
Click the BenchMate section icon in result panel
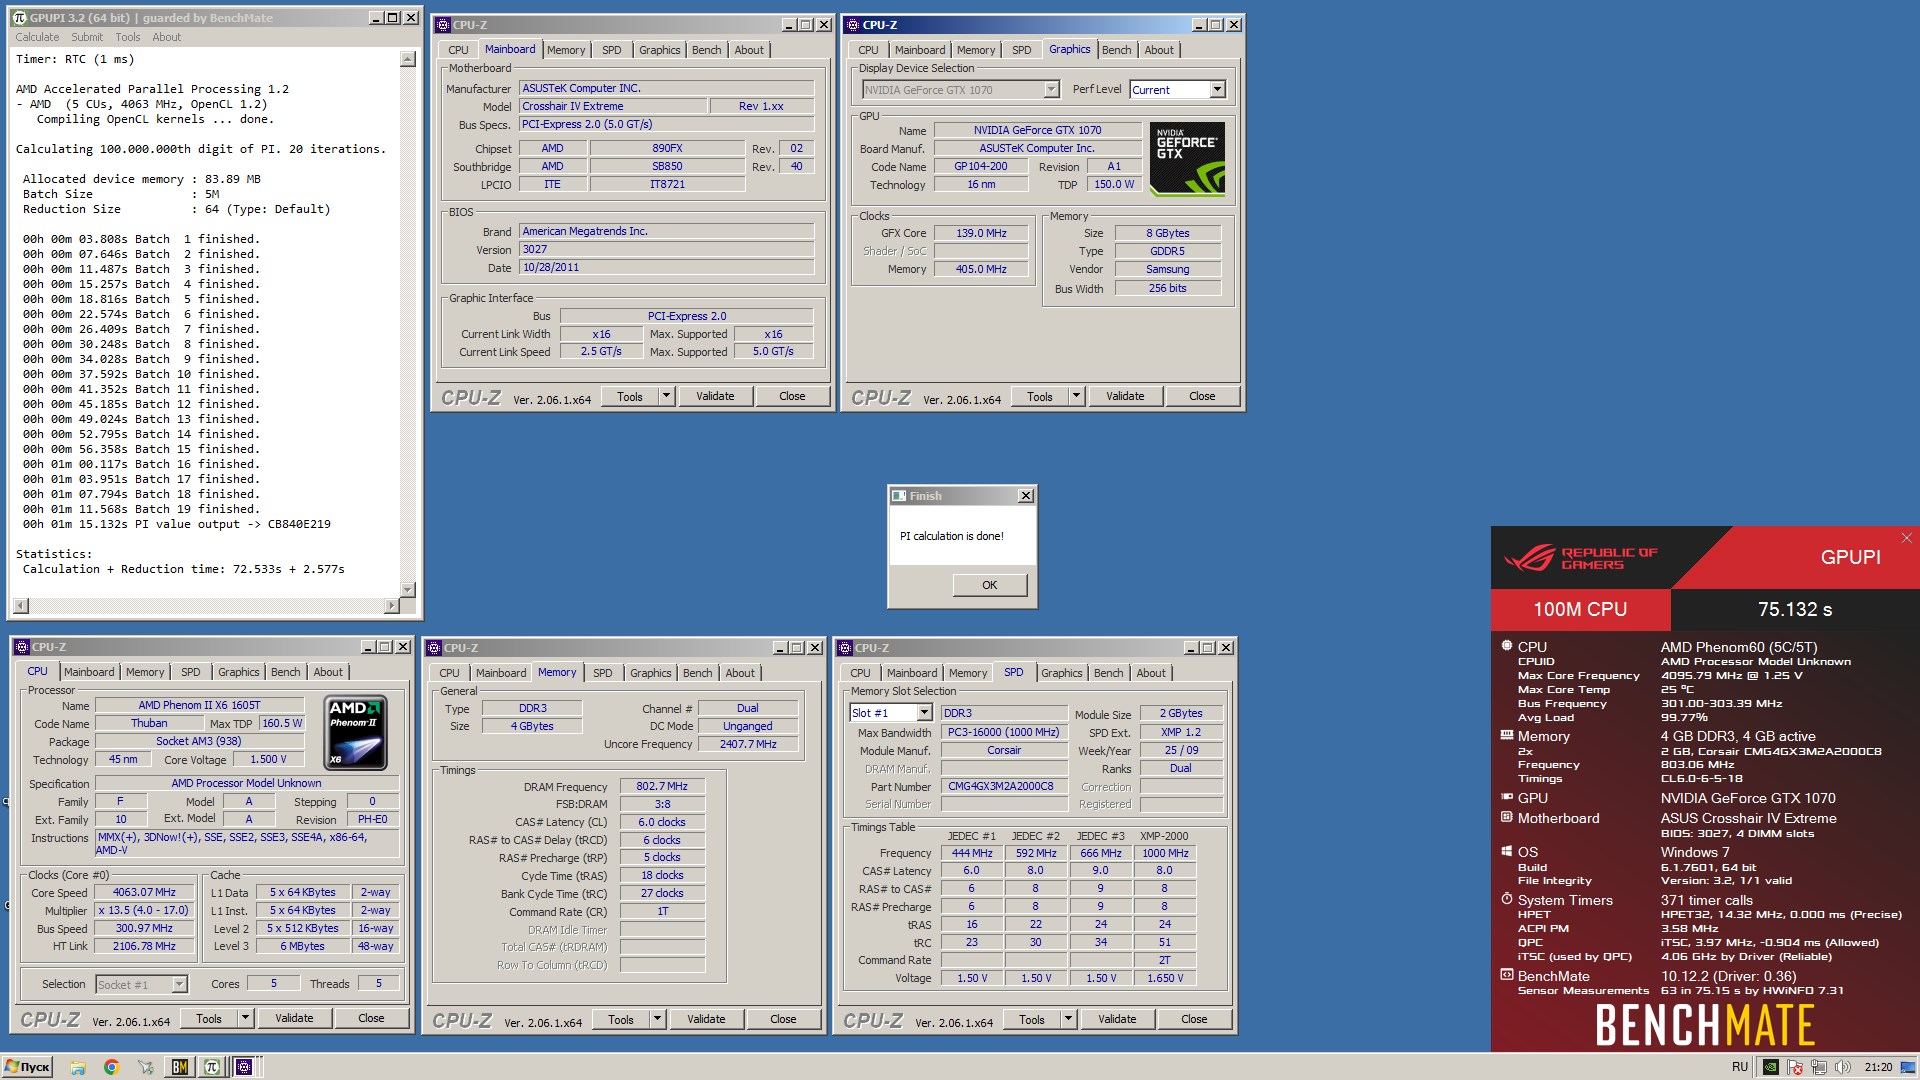pyautogui.click(x=1506, y=975)
